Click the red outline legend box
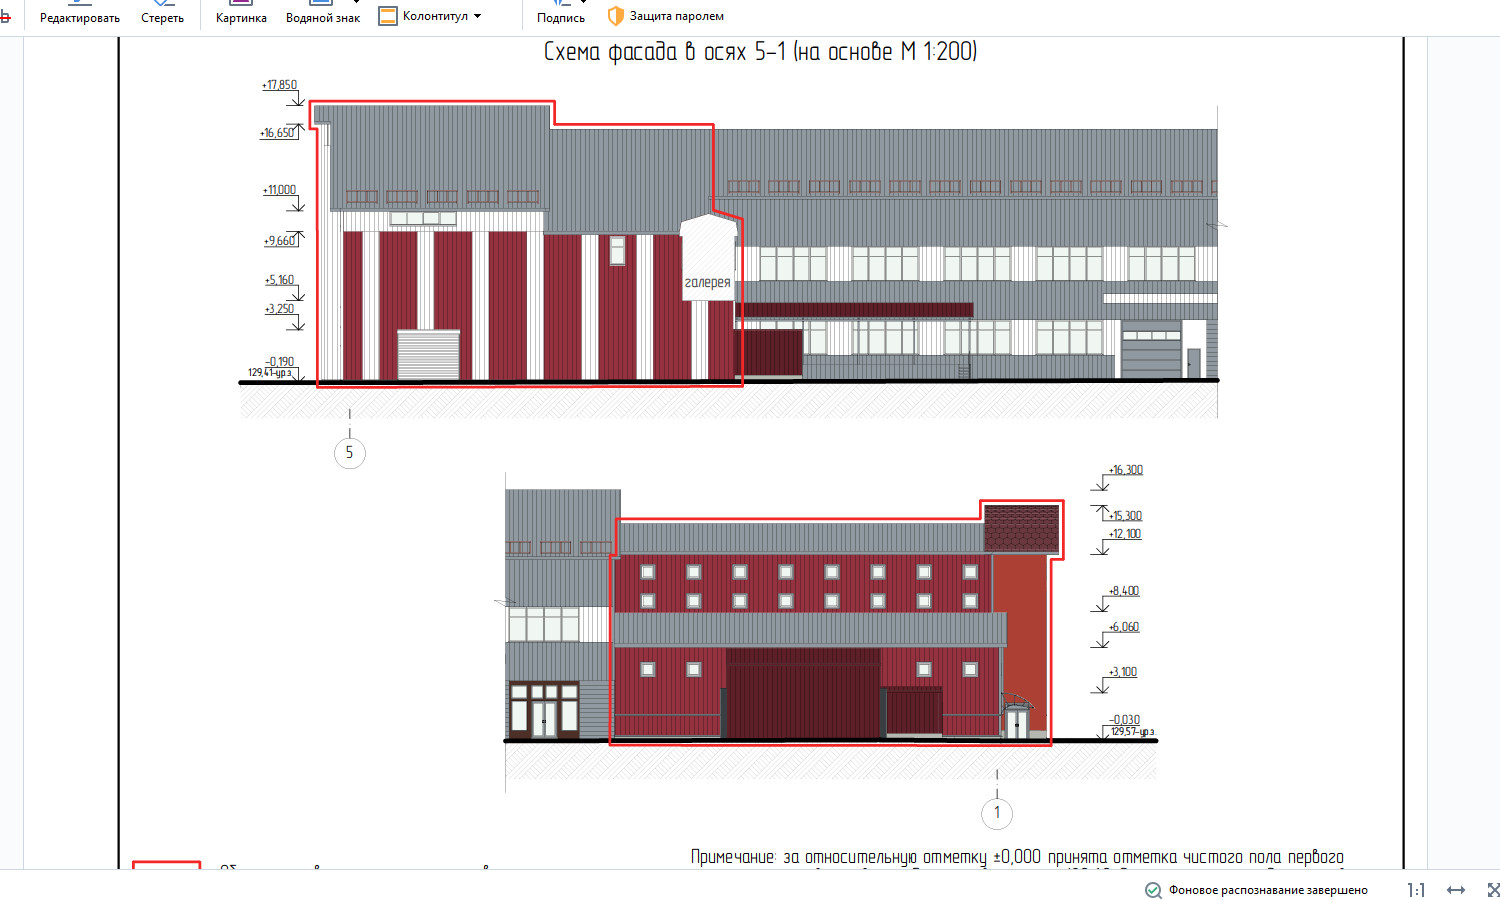This screenshot has width=1500, height=900. coord(167,865)
